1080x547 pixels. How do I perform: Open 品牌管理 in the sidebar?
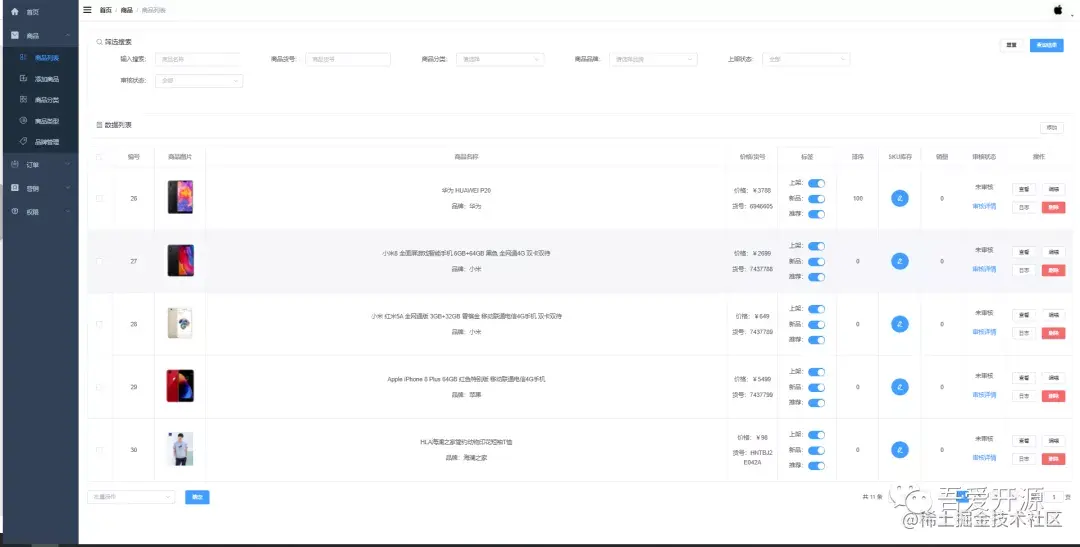[39, 142]
